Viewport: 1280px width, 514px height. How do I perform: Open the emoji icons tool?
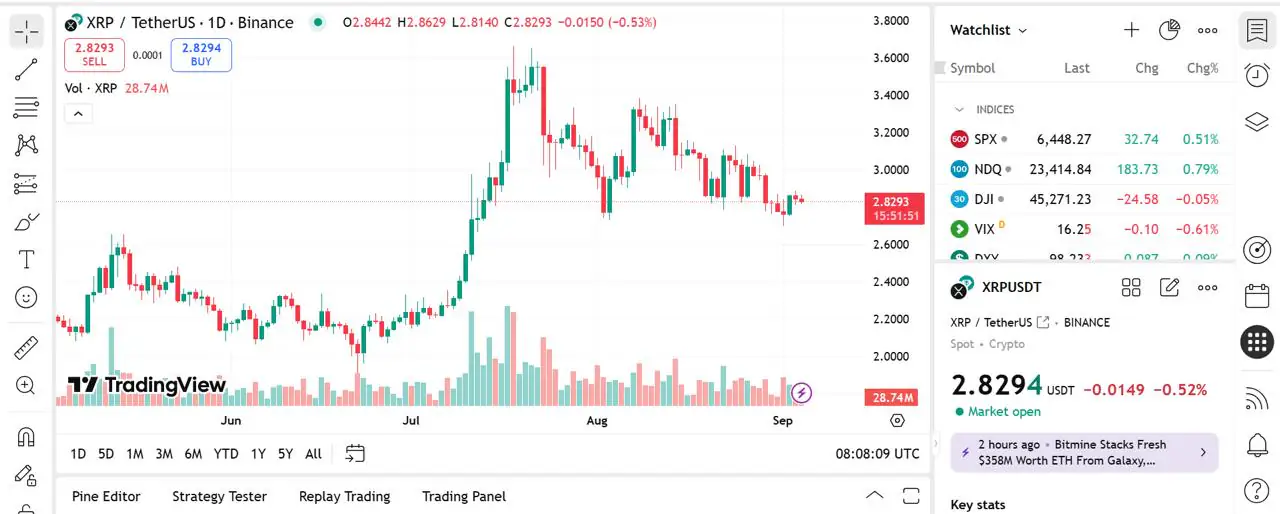[26, 298]
